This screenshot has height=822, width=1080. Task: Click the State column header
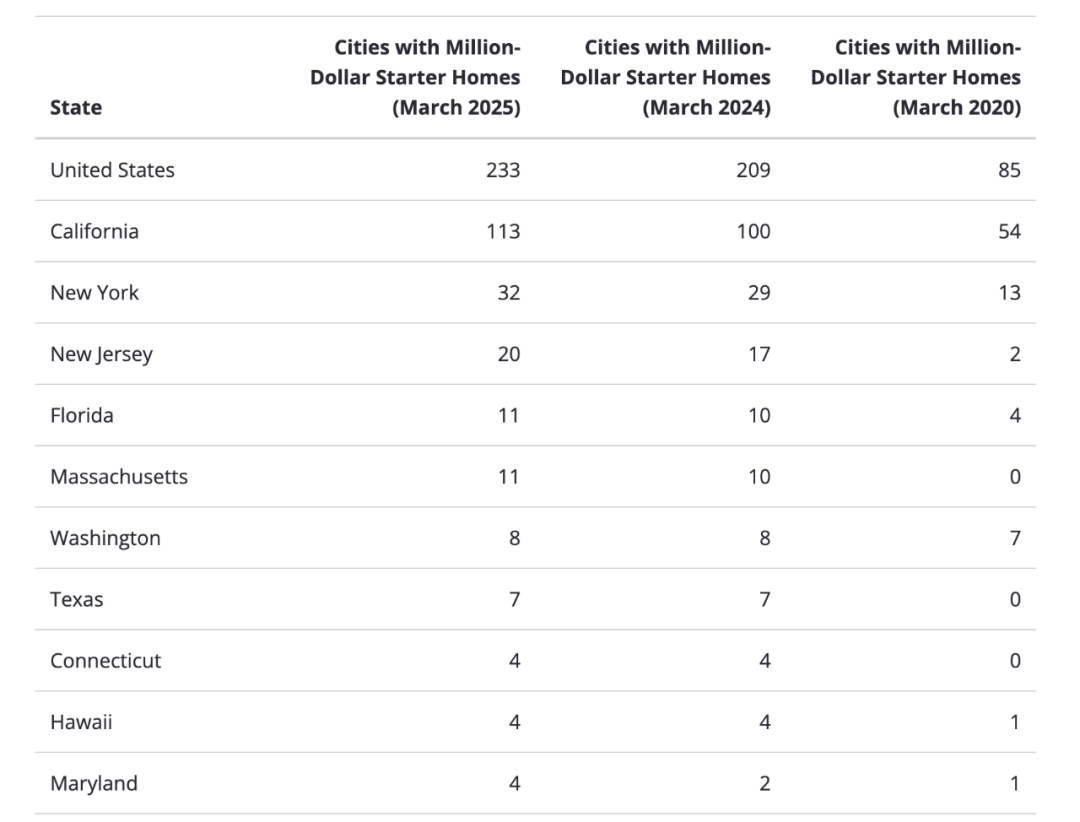76,107
